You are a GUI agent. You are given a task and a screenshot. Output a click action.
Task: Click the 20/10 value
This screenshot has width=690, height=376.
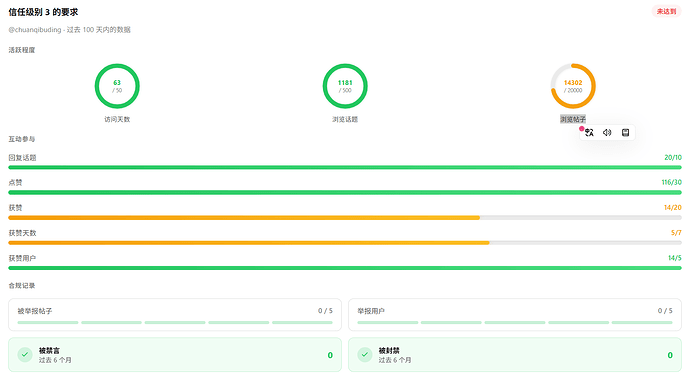click(x=673, y=158)
